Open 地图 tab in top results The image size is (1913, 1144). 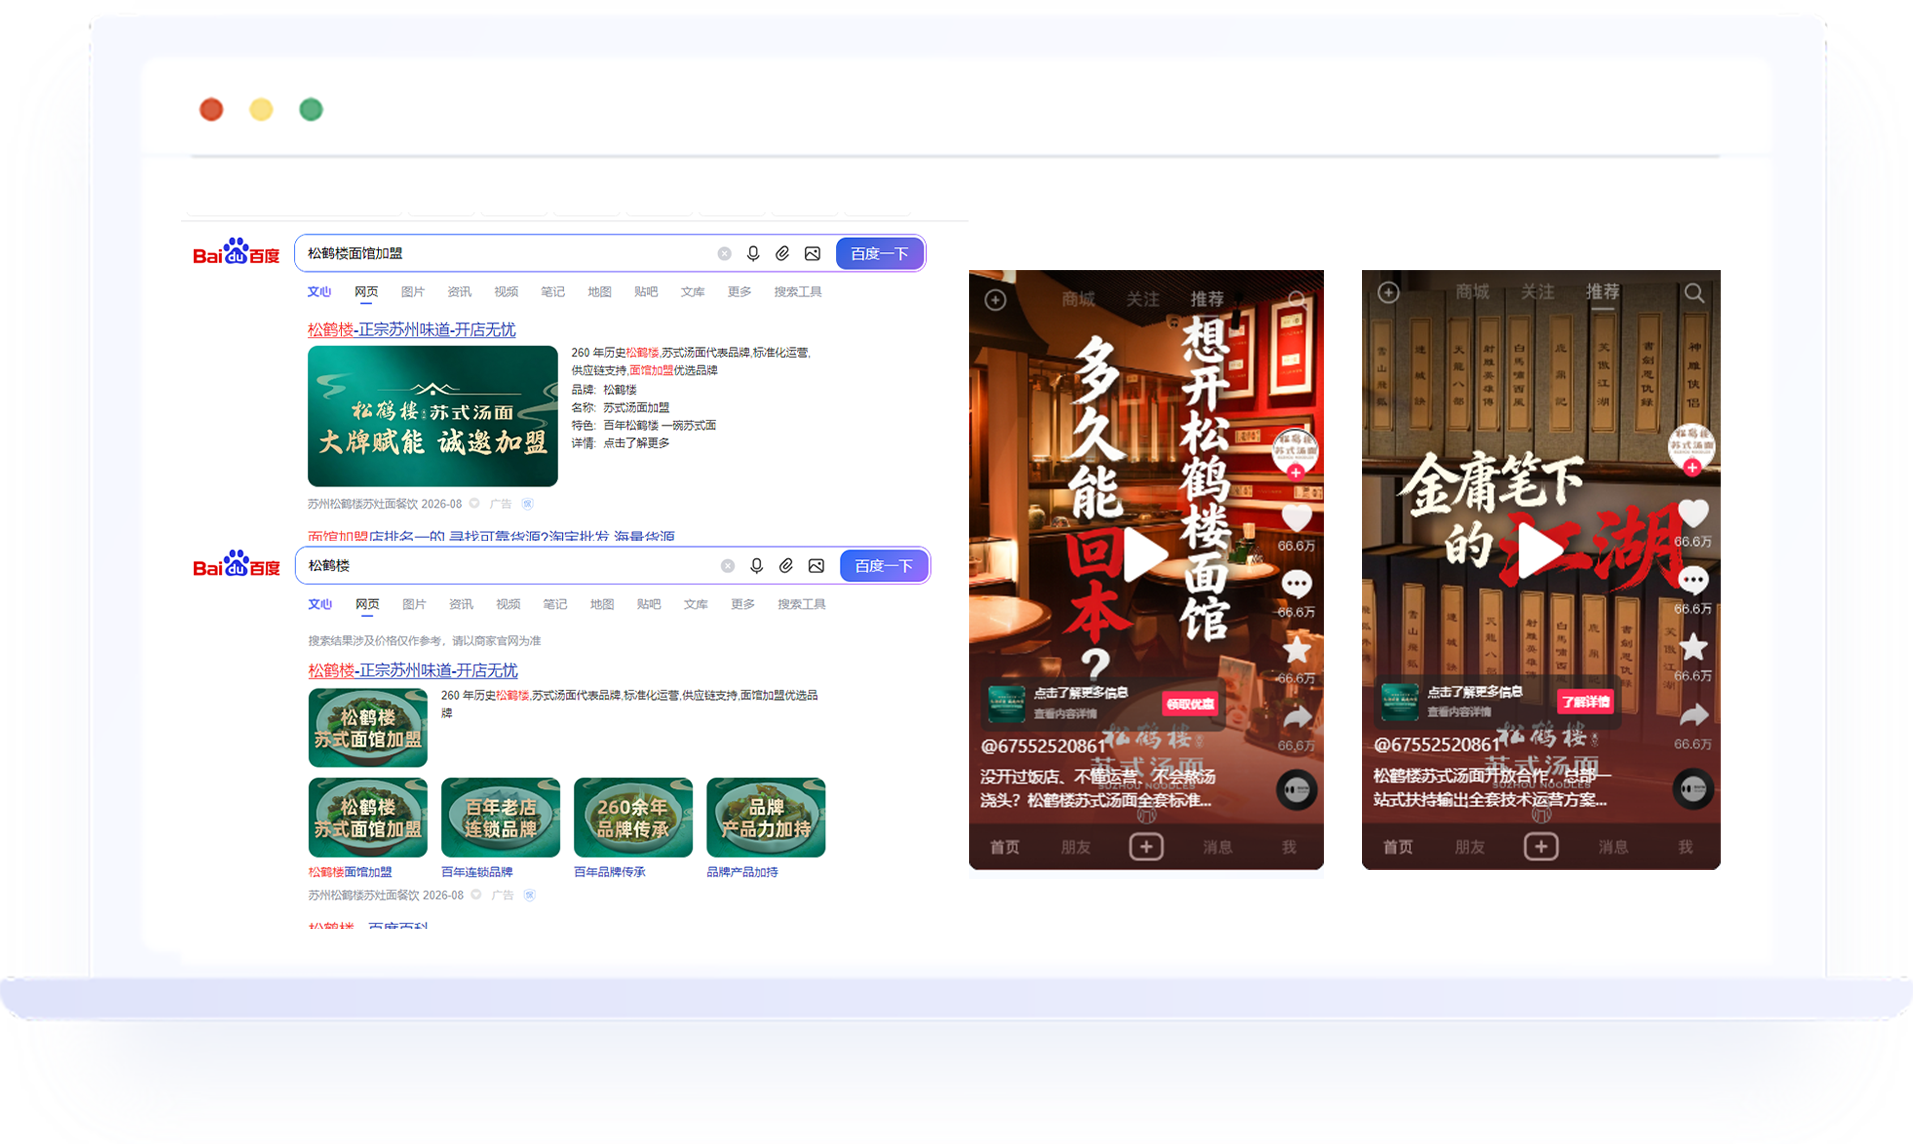click(x=599, y=292)
